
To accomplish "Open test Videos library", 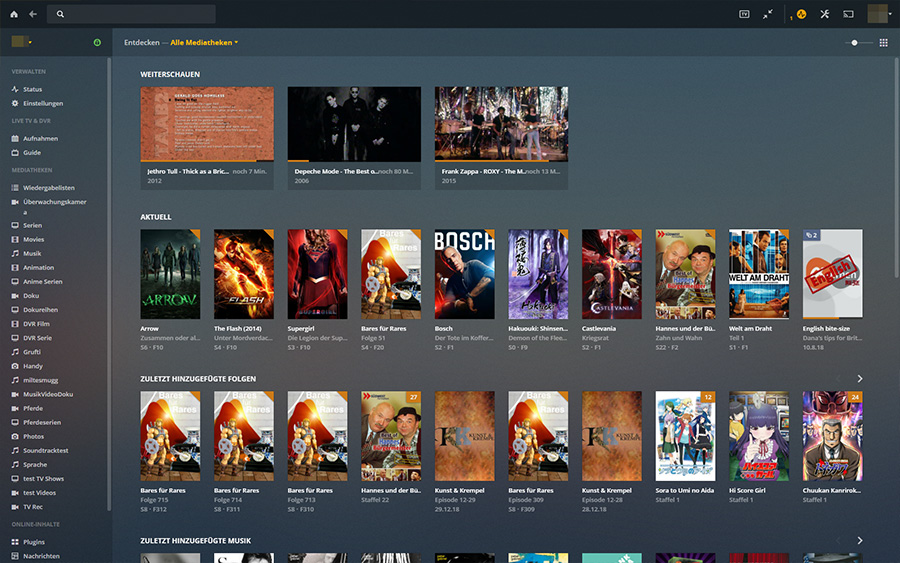I will (39, 492).
